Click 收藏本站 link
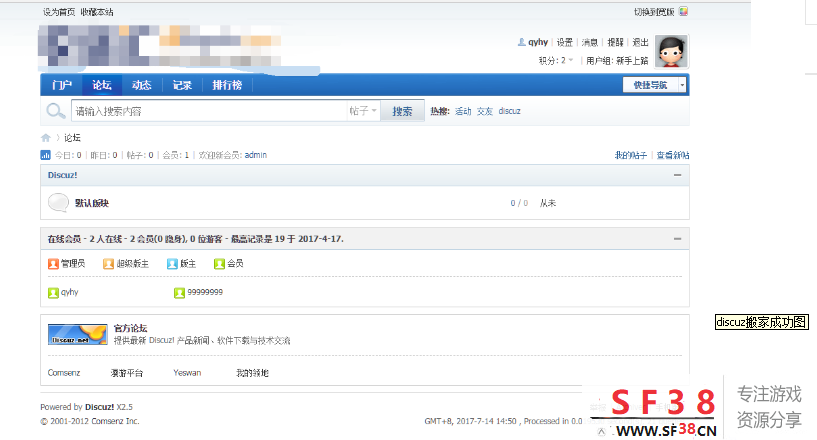Viewport: 817px width, 440px height. 97,12
